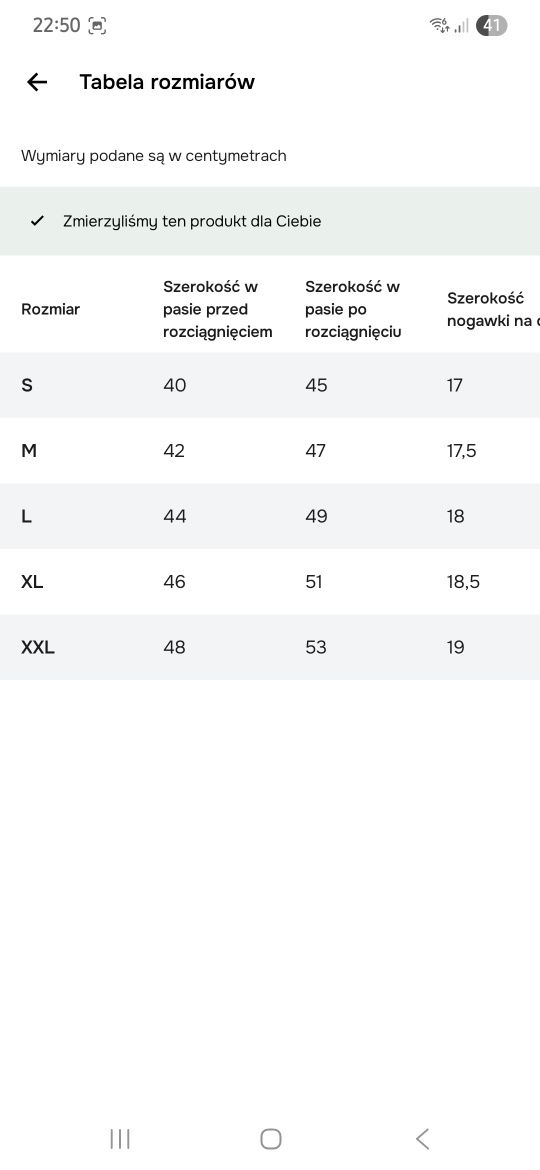Tap the Zmierzyliśmy ten produkt dla Ciebie banner
The image size is (540, 1170).
coord(270,222)
